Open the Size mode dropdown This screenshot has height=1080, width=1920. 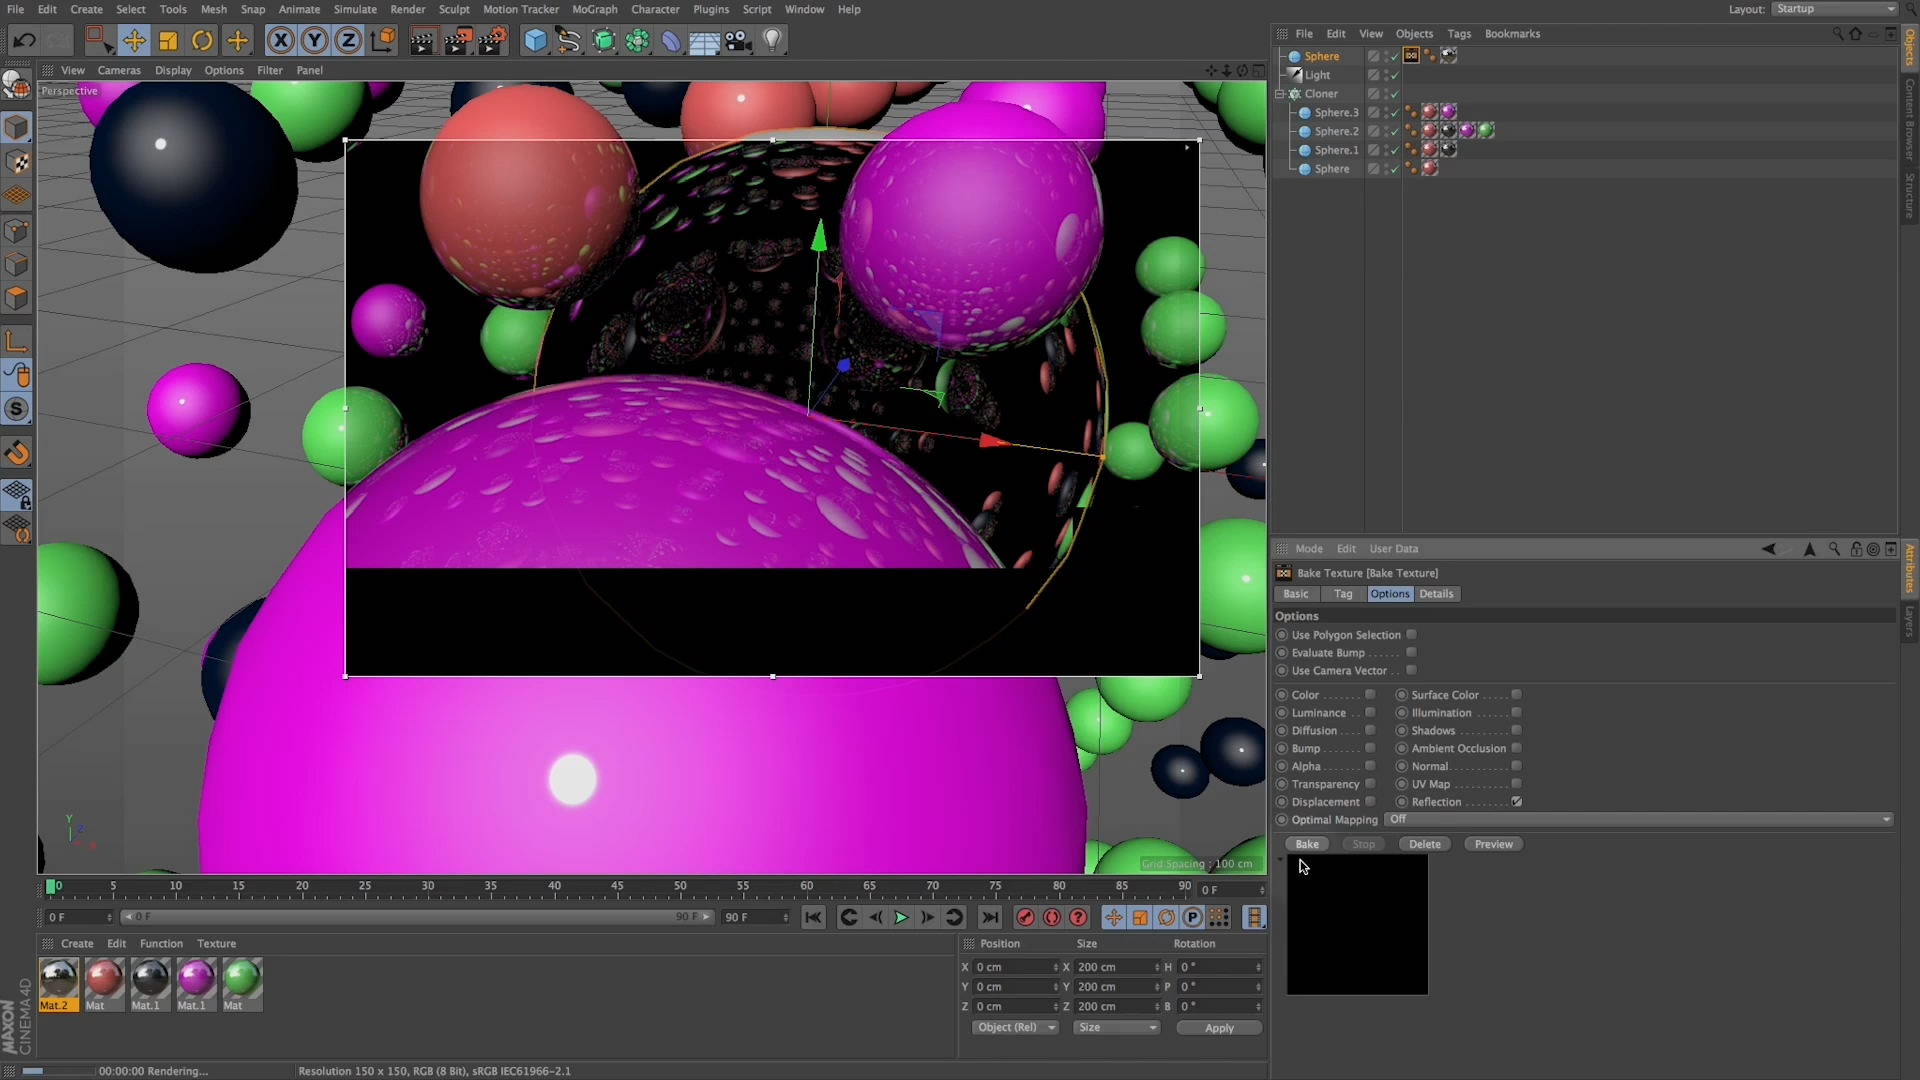click(x=1116, y=1027)
